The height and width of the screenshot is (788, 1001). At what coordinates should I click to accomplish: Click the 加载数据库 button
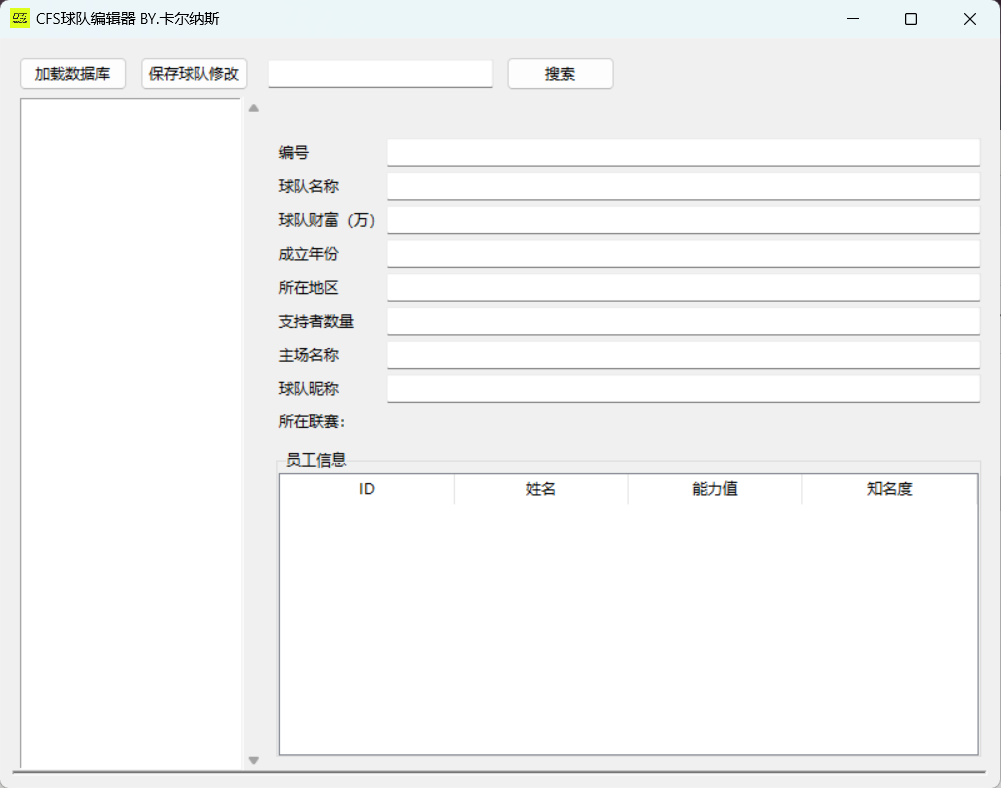tap(73, 74)
